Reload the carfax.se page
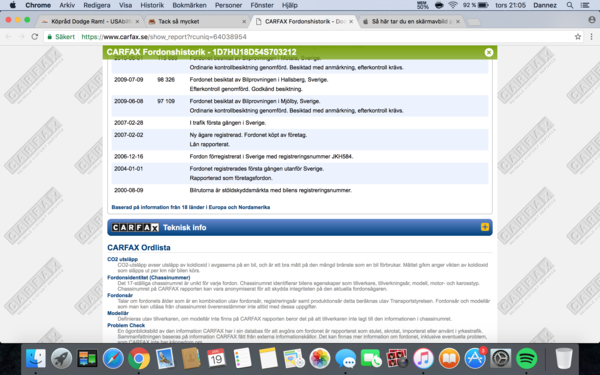 pyautogui.click(x=34, y=37)
